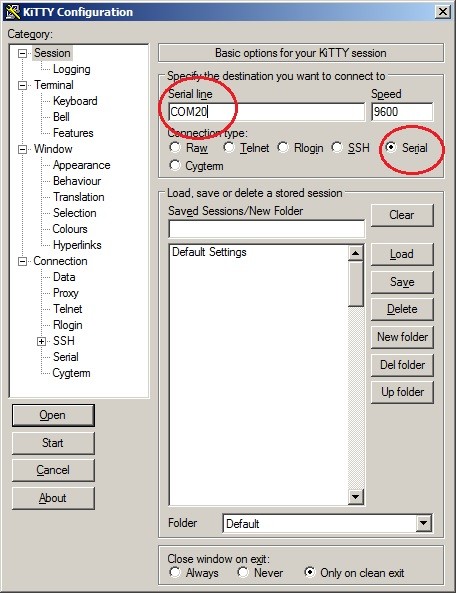The height and width of the screenshot is (593, 456).
Task: Click the KiTTY icon in title bar
Action: click(13, 12)
